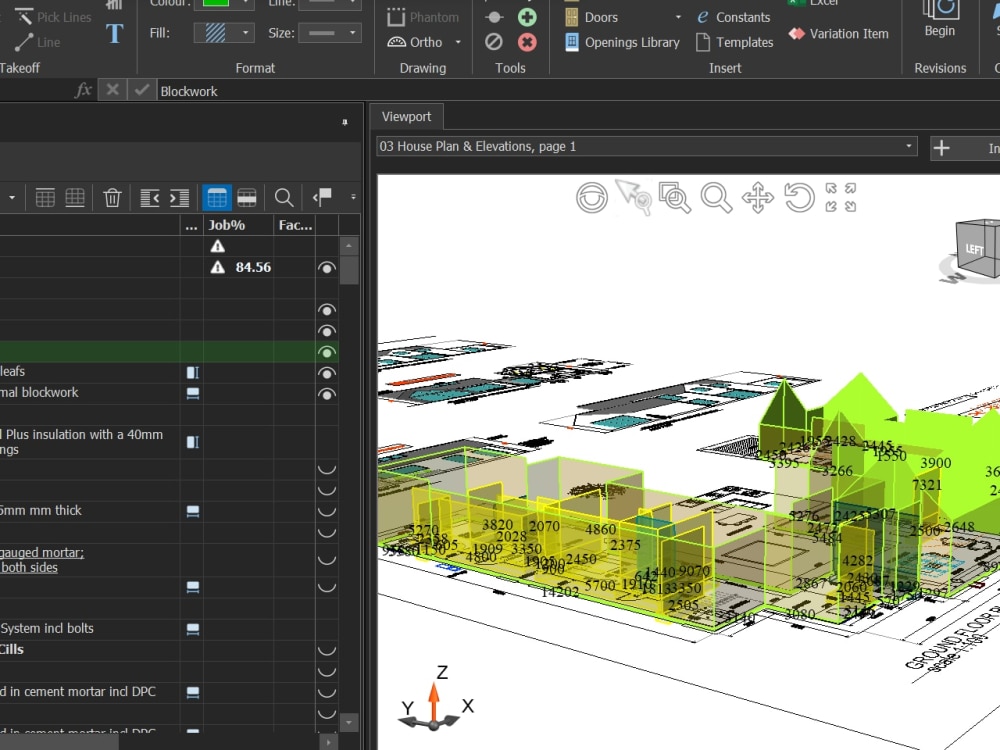Insert row above table icon
Viewport: 1000px width, 750px height.
point(45,198)
